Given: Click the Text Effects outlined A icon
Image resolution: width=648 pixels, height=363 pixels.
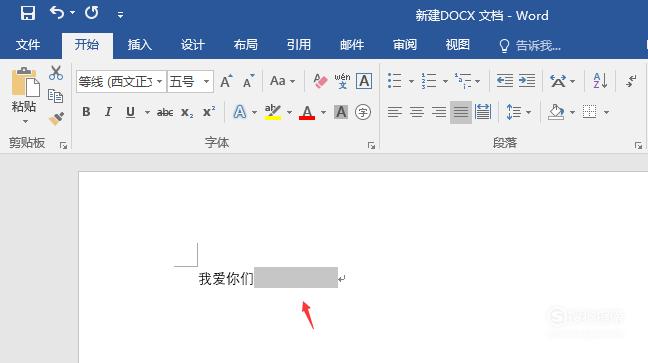Looking at the screenshot, I should [240, 112].
